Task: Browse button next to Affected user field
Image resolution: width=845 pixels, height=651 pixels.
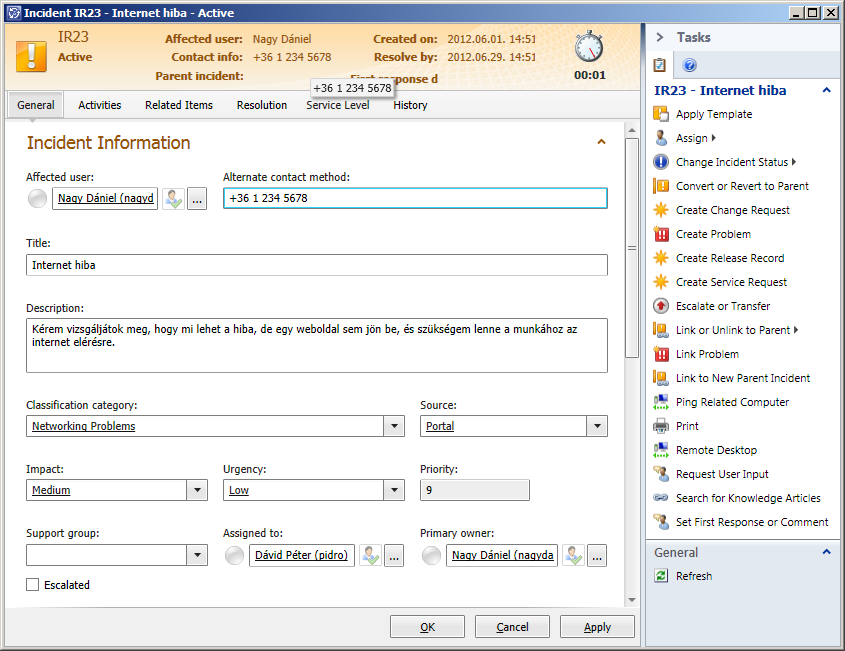Action: point(197,199)
